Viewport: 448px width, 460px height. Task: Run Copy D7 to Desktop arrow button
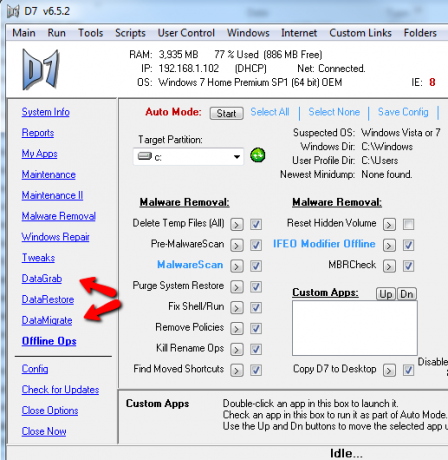(389, 370)
